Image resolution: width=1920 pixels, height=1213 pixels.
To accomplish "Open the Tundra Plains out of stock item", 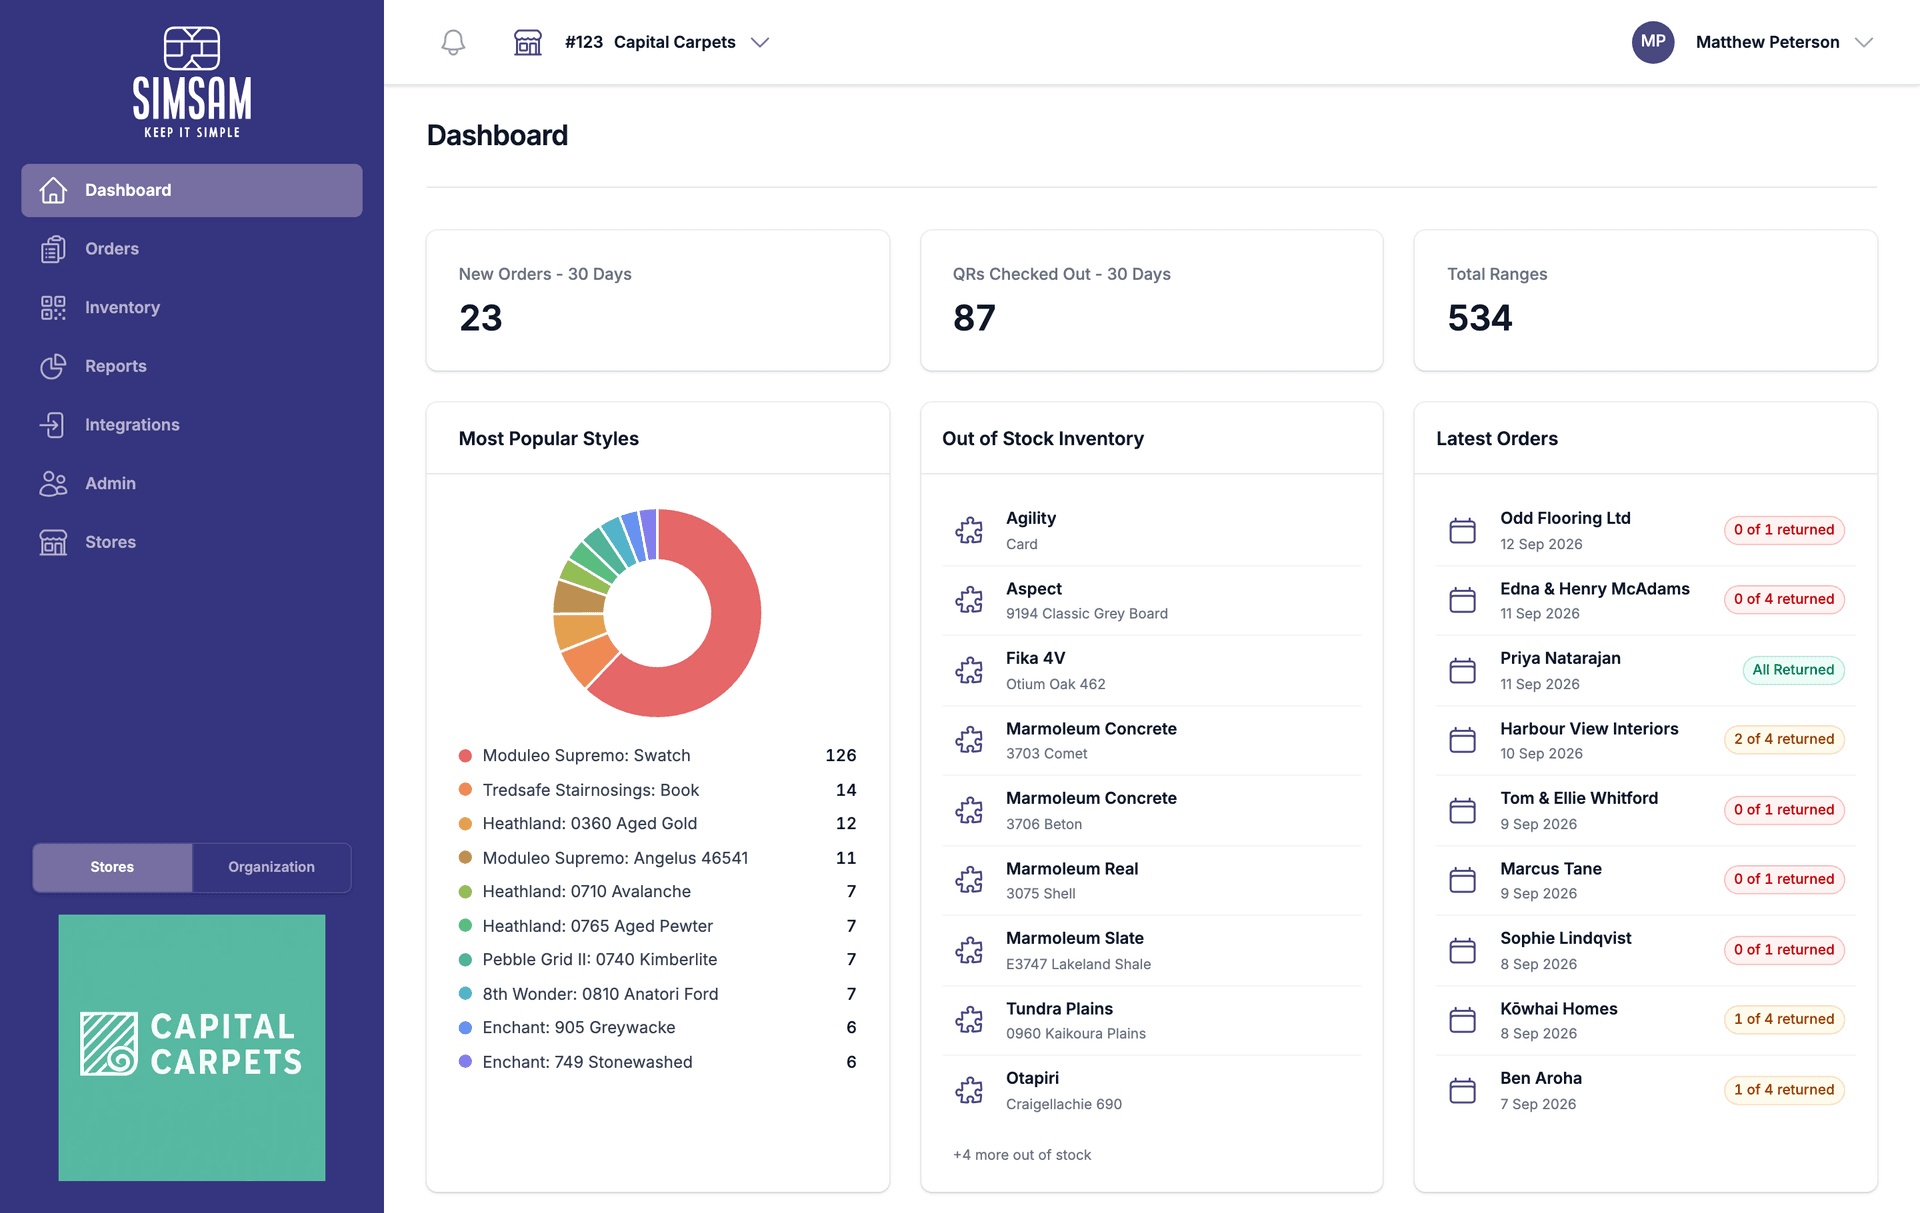I will point(1152,1020).
